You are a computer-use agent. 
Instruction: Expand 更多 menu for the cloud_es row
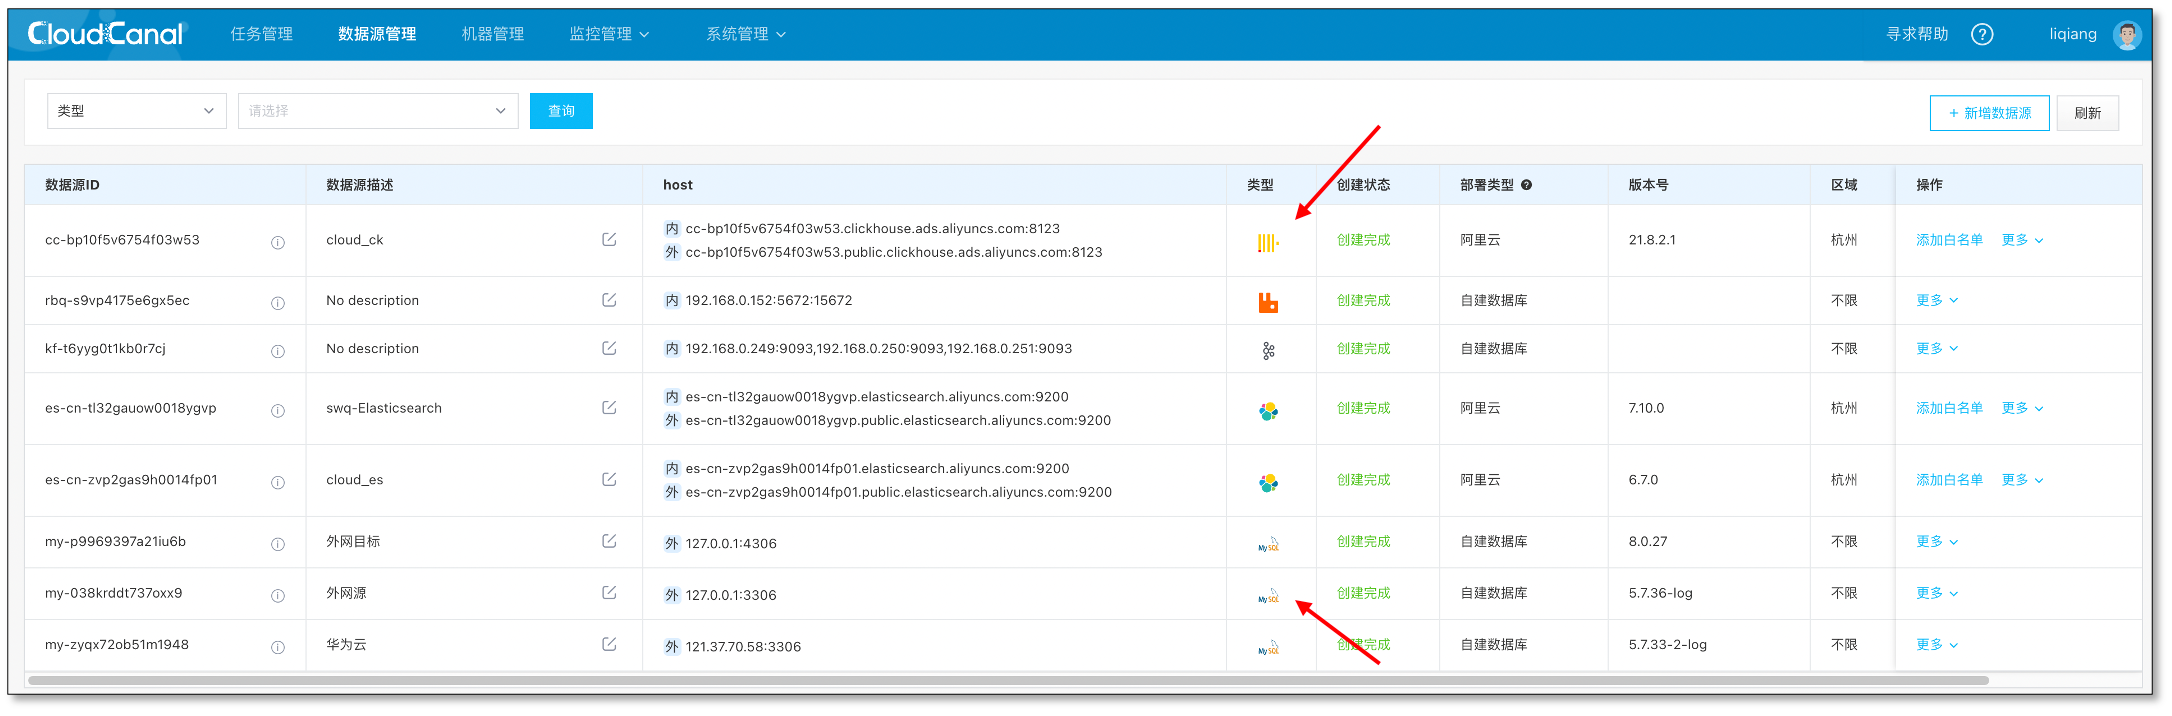point(2022,481)
